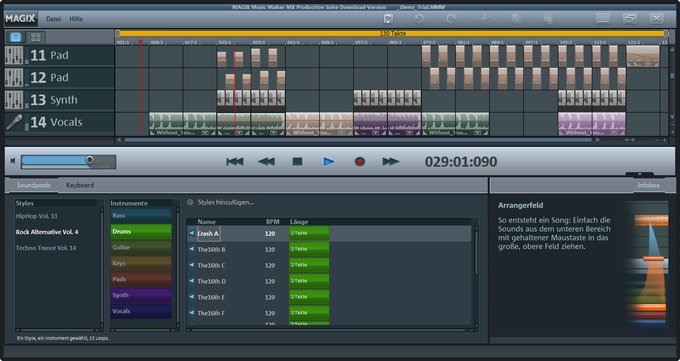Click speaker icon left of volume slider
This screenshot has height=361, width=680.
[x=13, y=161]
